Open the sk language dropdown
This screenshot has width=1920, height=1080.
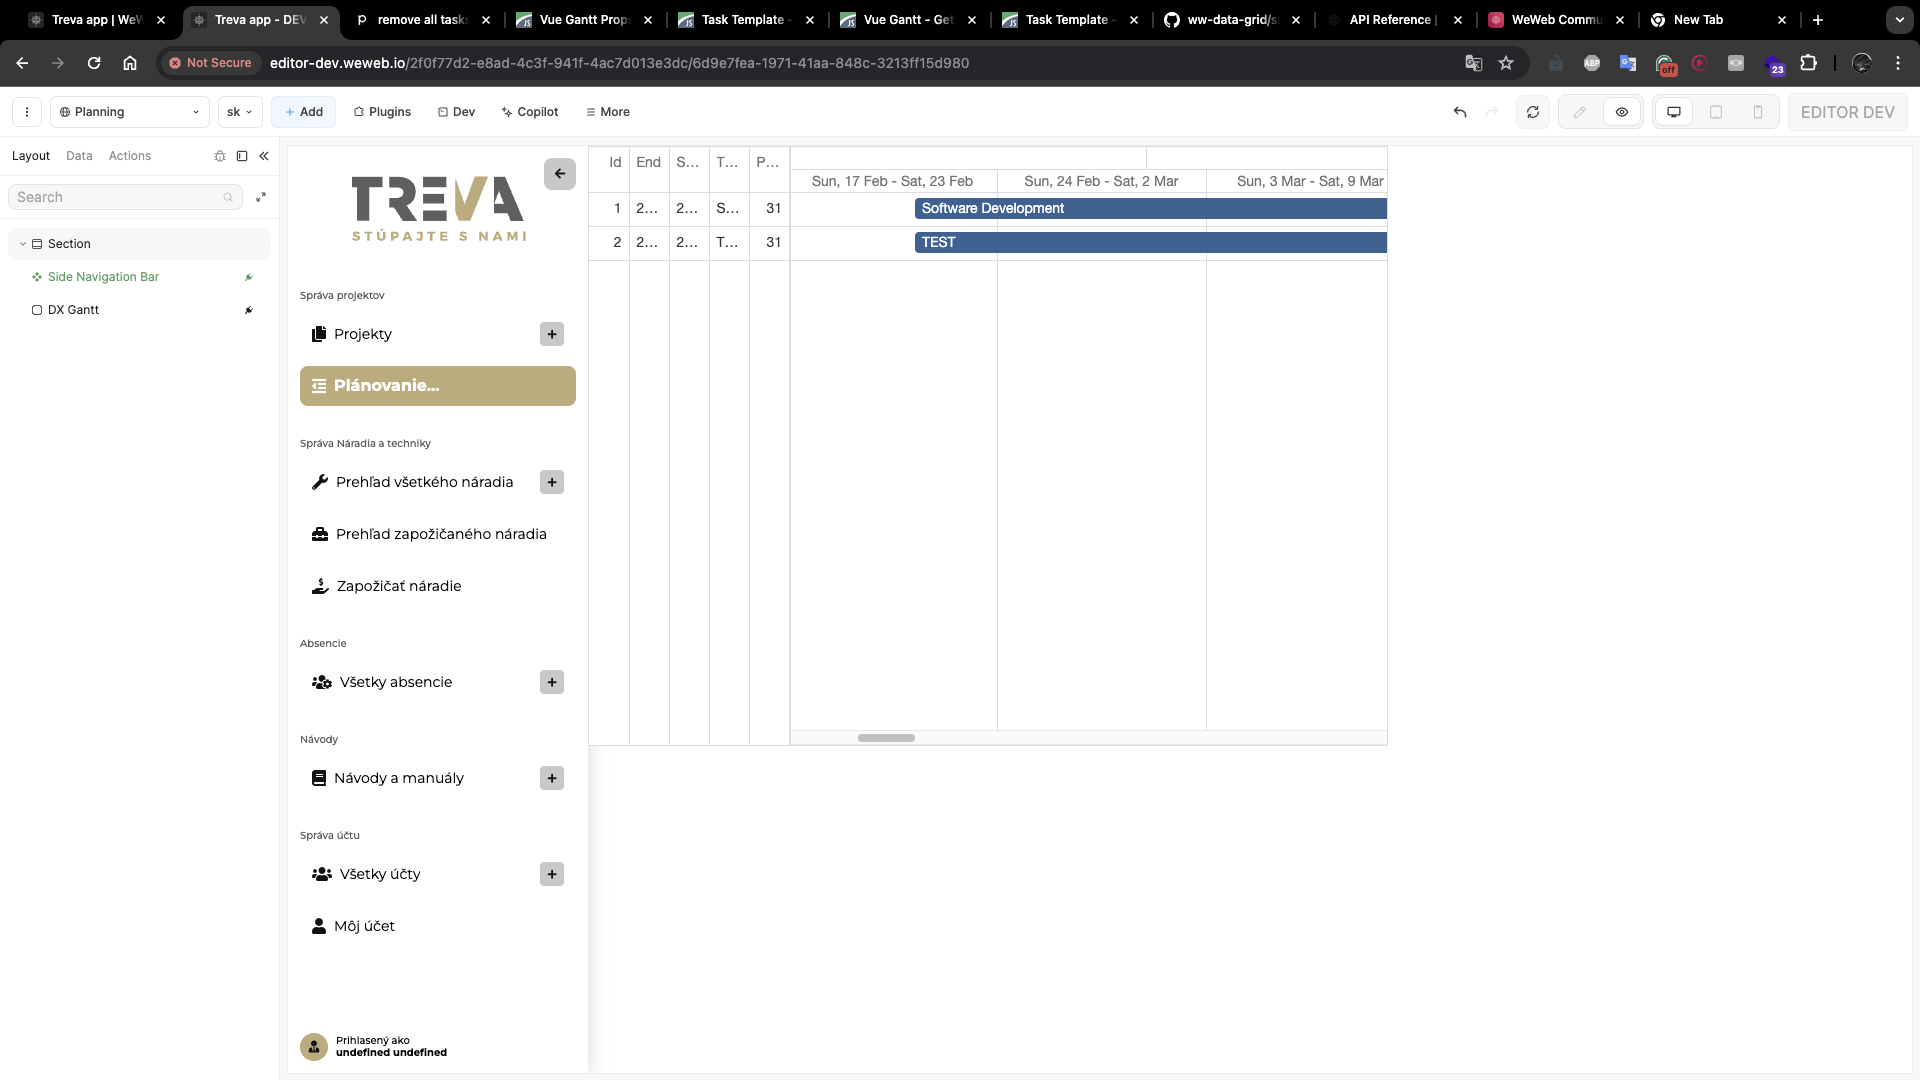[x=239, y=111]
